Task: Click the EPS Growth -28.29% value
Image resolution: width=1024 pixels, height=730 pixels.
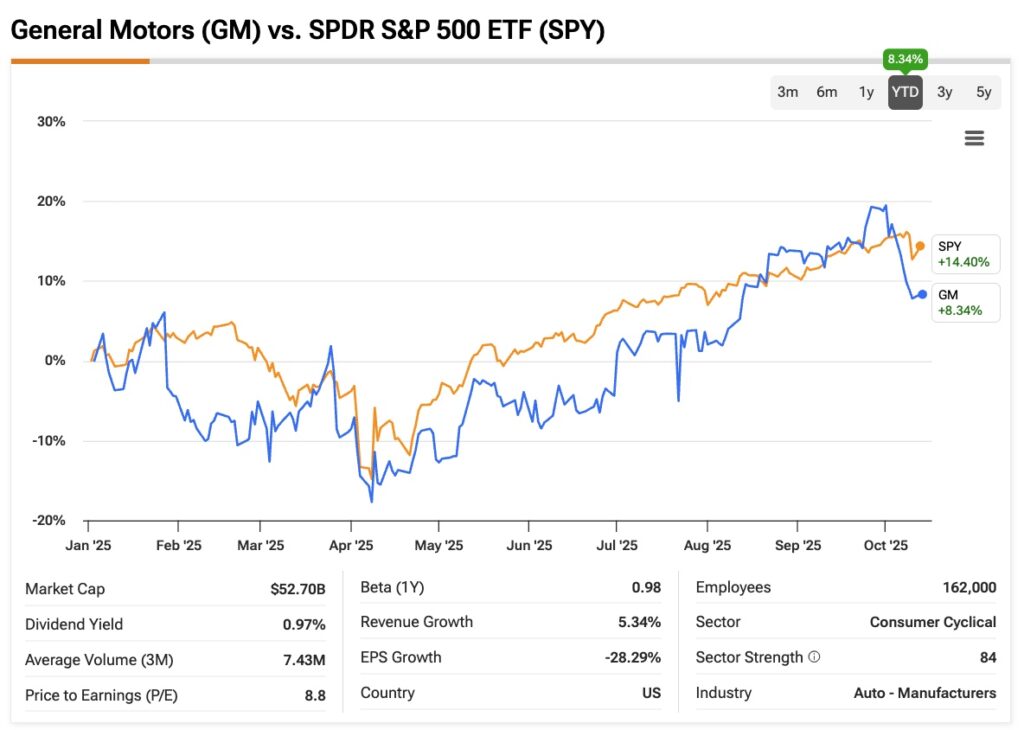Action: [x=631, y=657]
